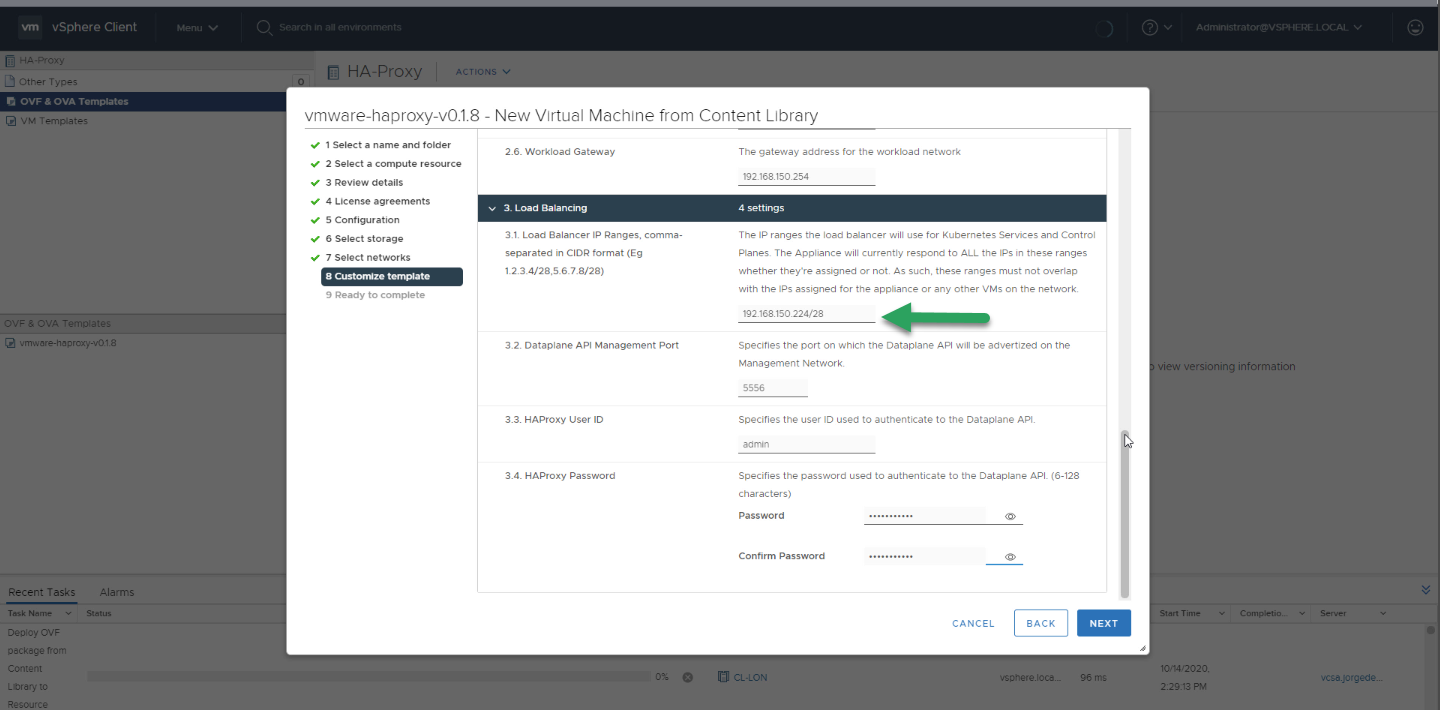Open the ACTIONS dropdown
This screenshot has height=710, width=1440.
(x=483, y=72)
